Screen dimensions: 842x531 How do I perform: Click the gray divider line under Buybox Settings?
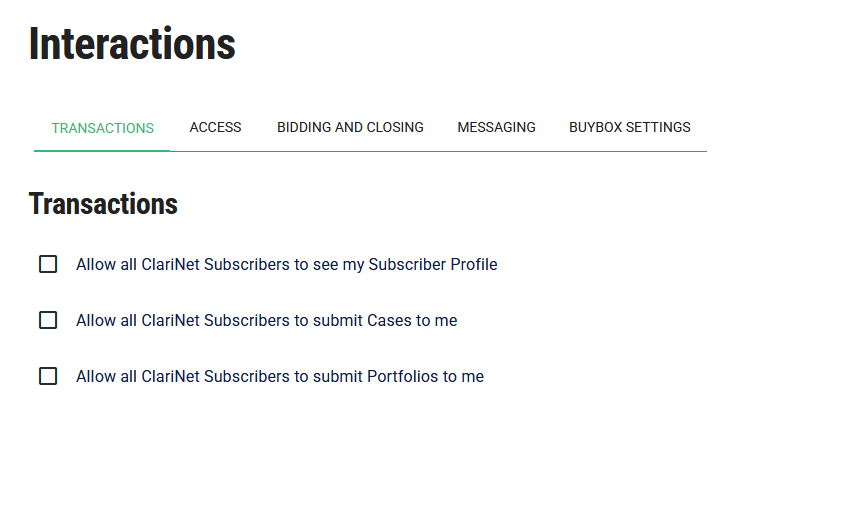(x=629, y=151)
